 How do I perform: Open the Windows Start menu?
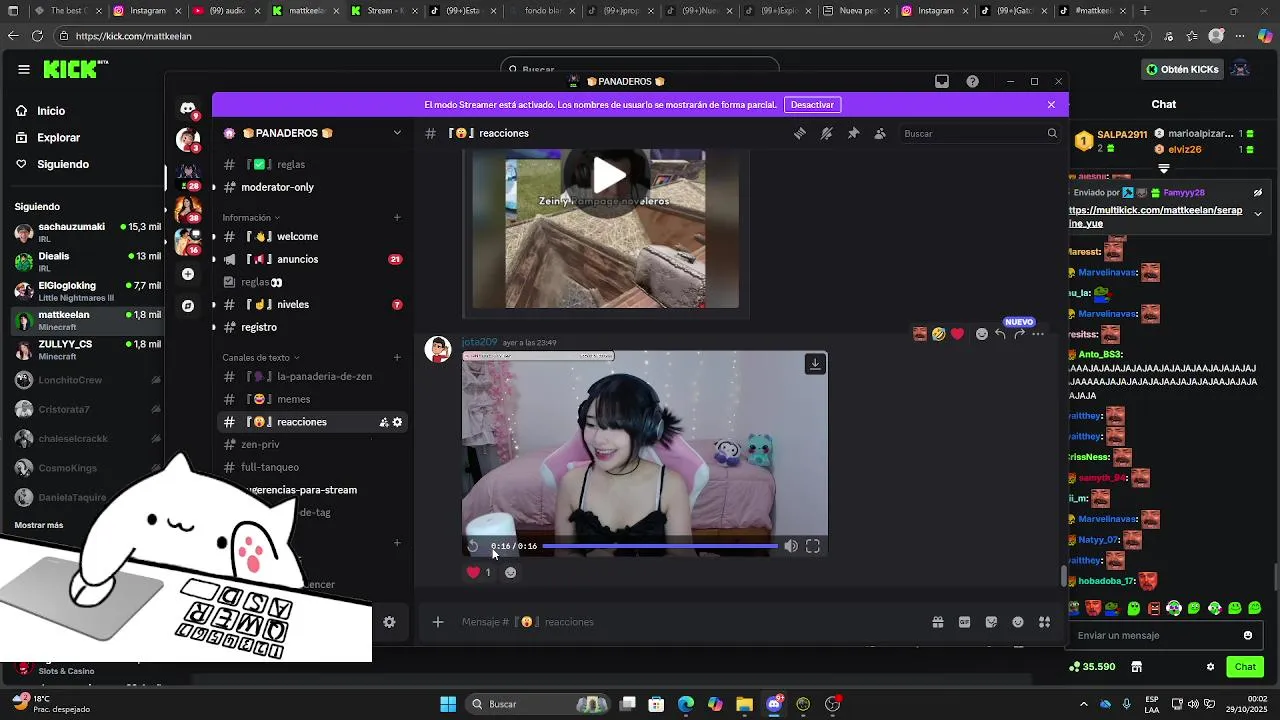tap(448, 704)
